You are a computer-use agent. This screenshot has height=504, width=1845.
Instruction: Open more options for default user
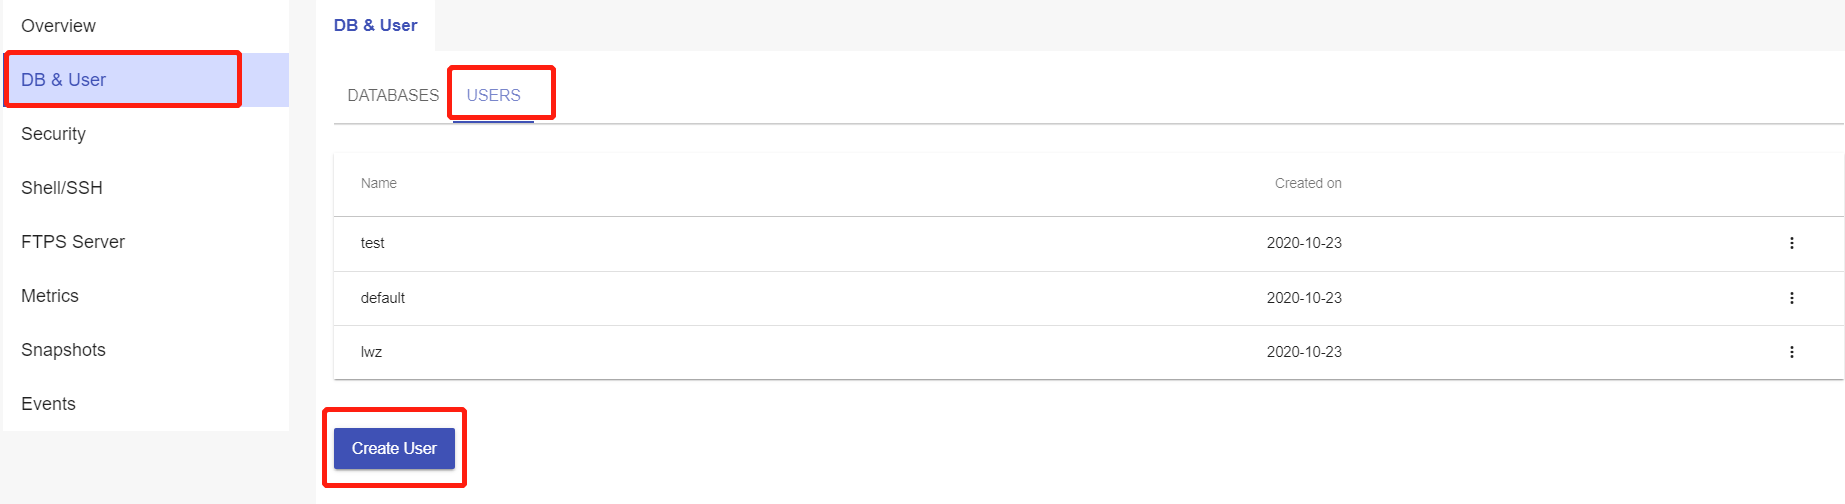pyautogui.click(x=1791, y=298)
